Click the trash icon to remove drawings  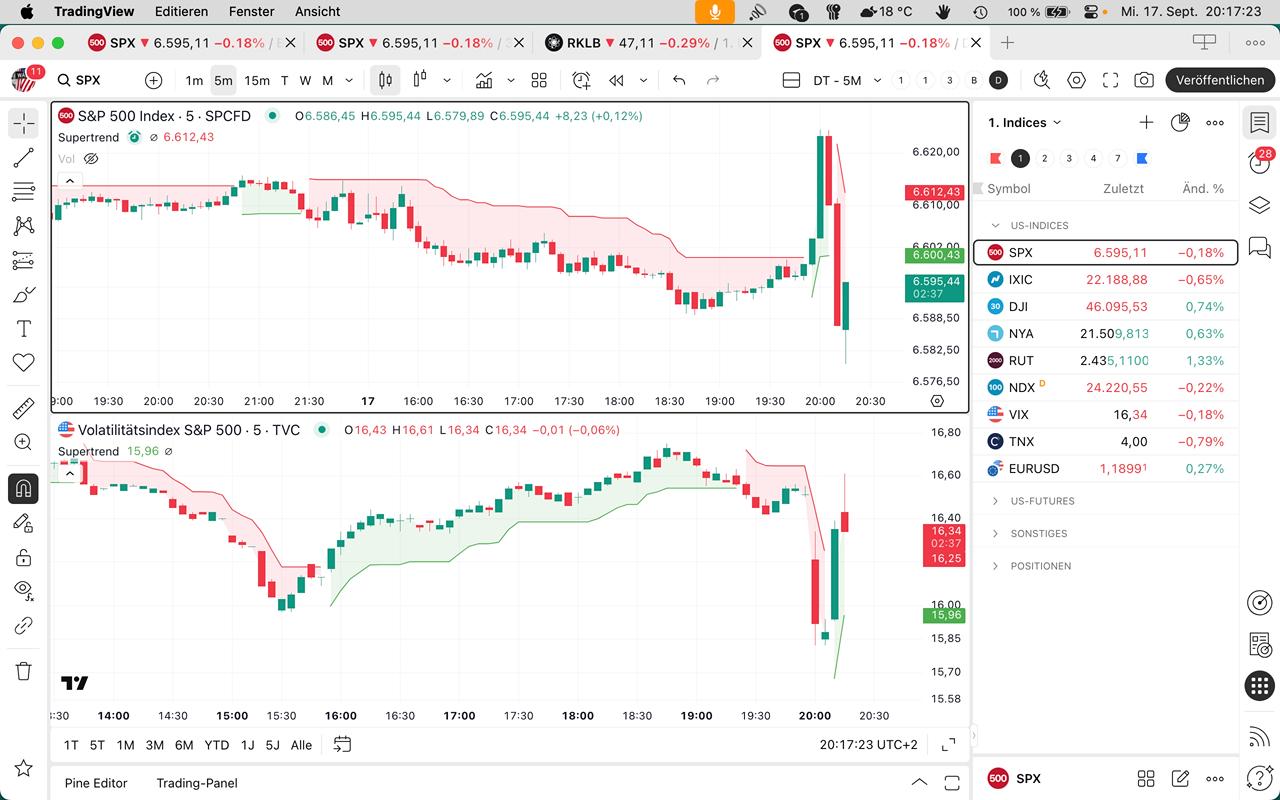coord(23,671)
